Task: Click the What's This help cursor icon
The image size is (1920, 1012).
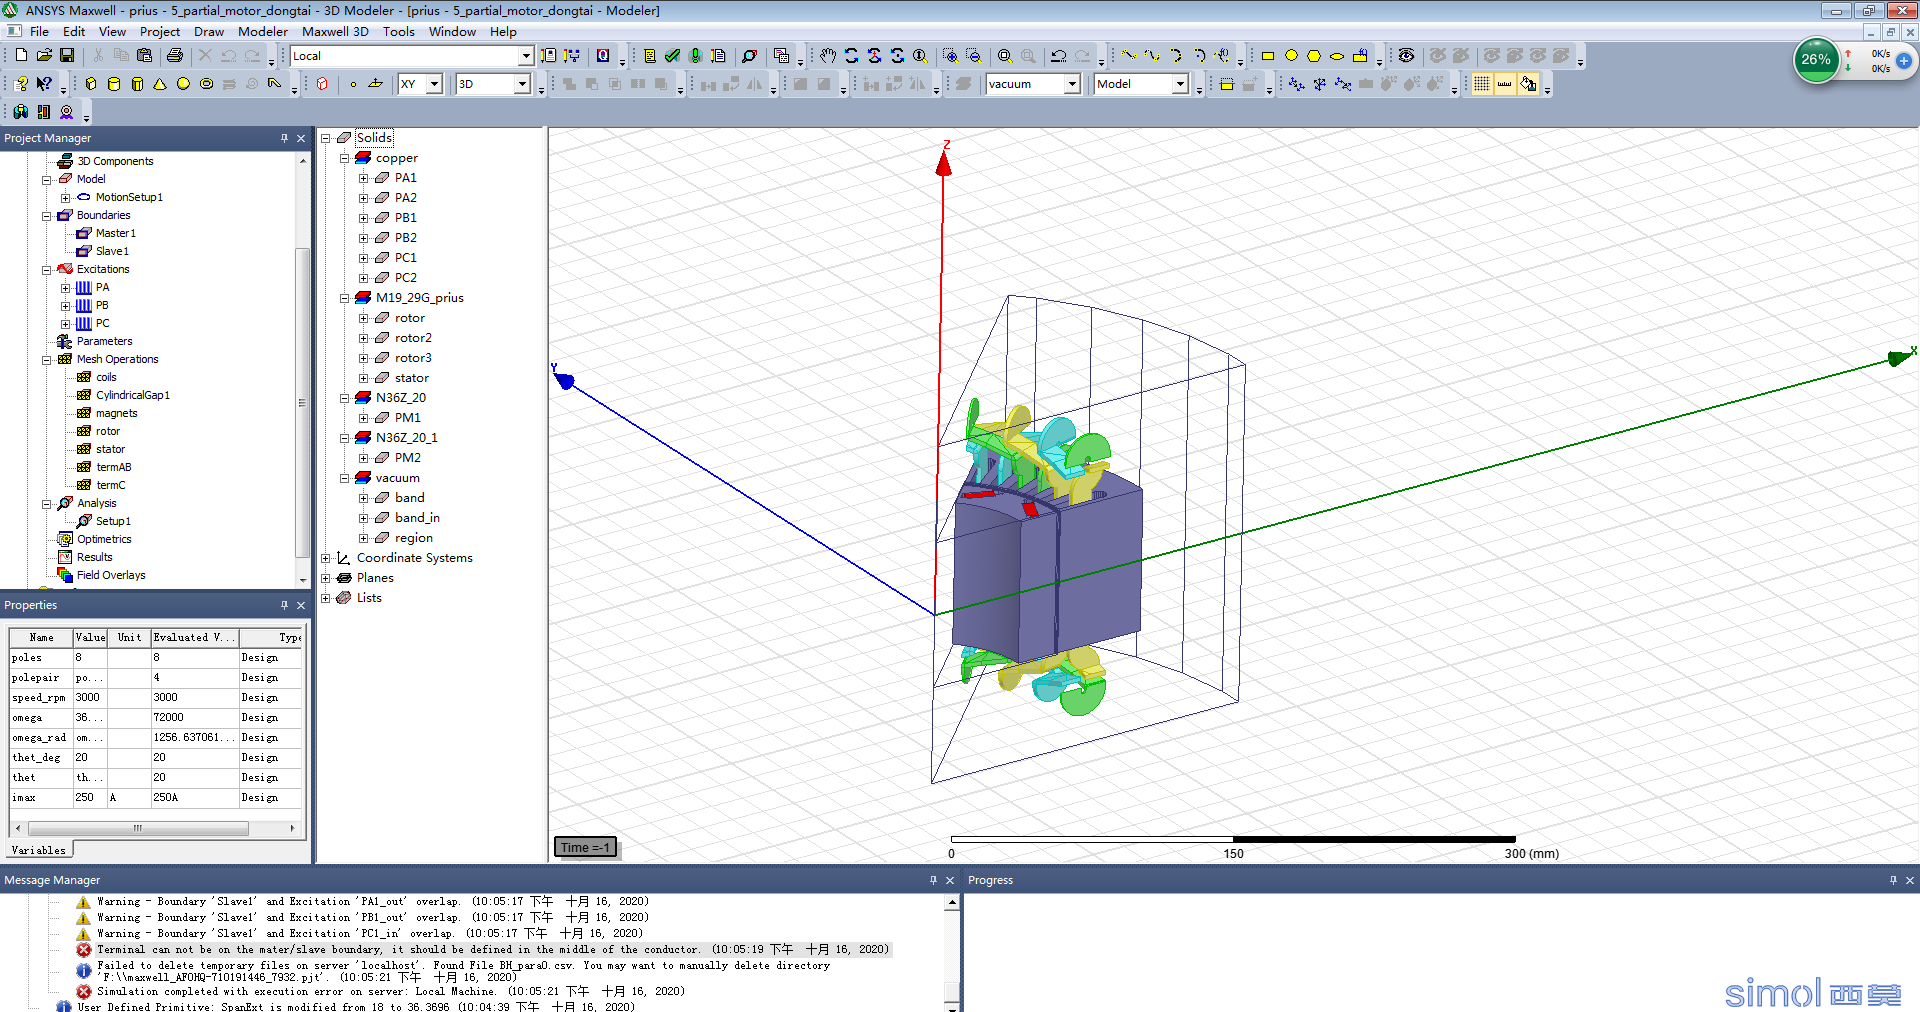Action: coord(44,84)
